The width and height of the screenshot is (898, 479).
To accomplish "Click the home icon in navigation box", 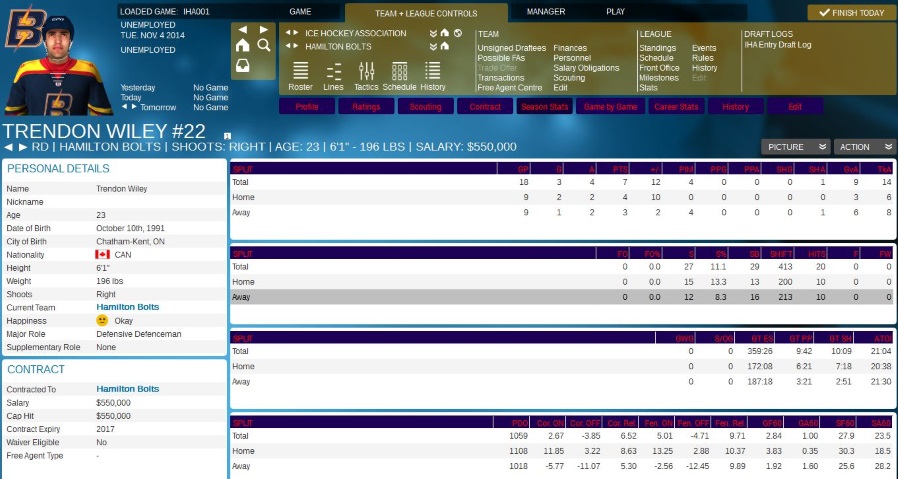I will click(x=243, y=46).
